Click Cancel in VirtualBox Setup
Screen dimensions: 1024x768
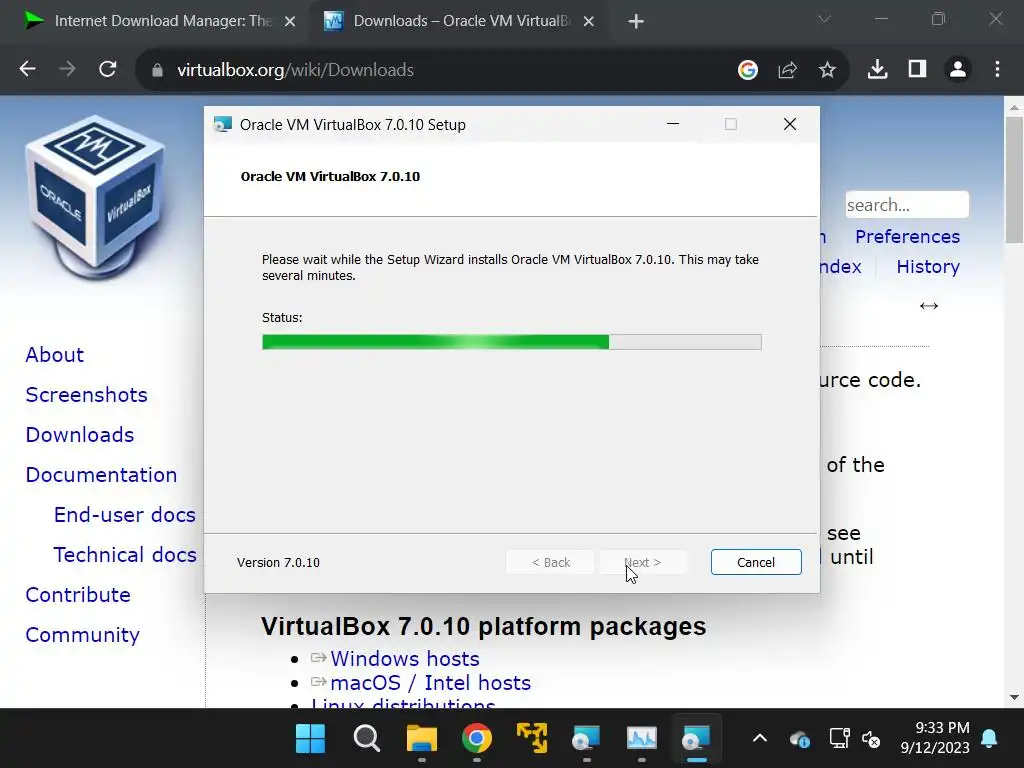(756, 562)
